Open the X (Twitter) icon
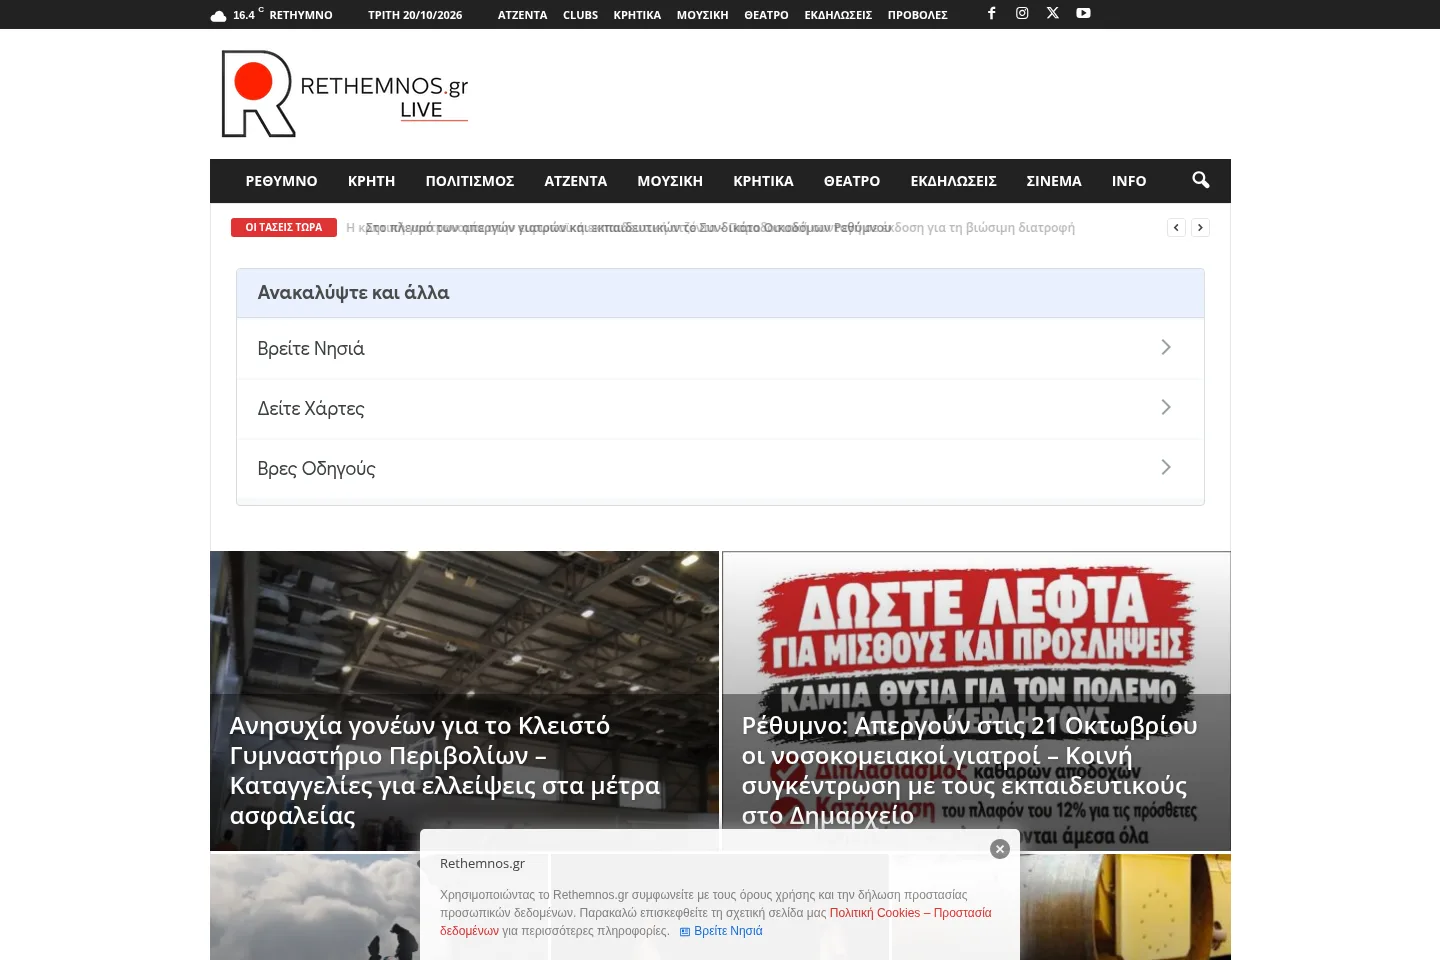1440x960 pixels. [x=1052, y=13]
